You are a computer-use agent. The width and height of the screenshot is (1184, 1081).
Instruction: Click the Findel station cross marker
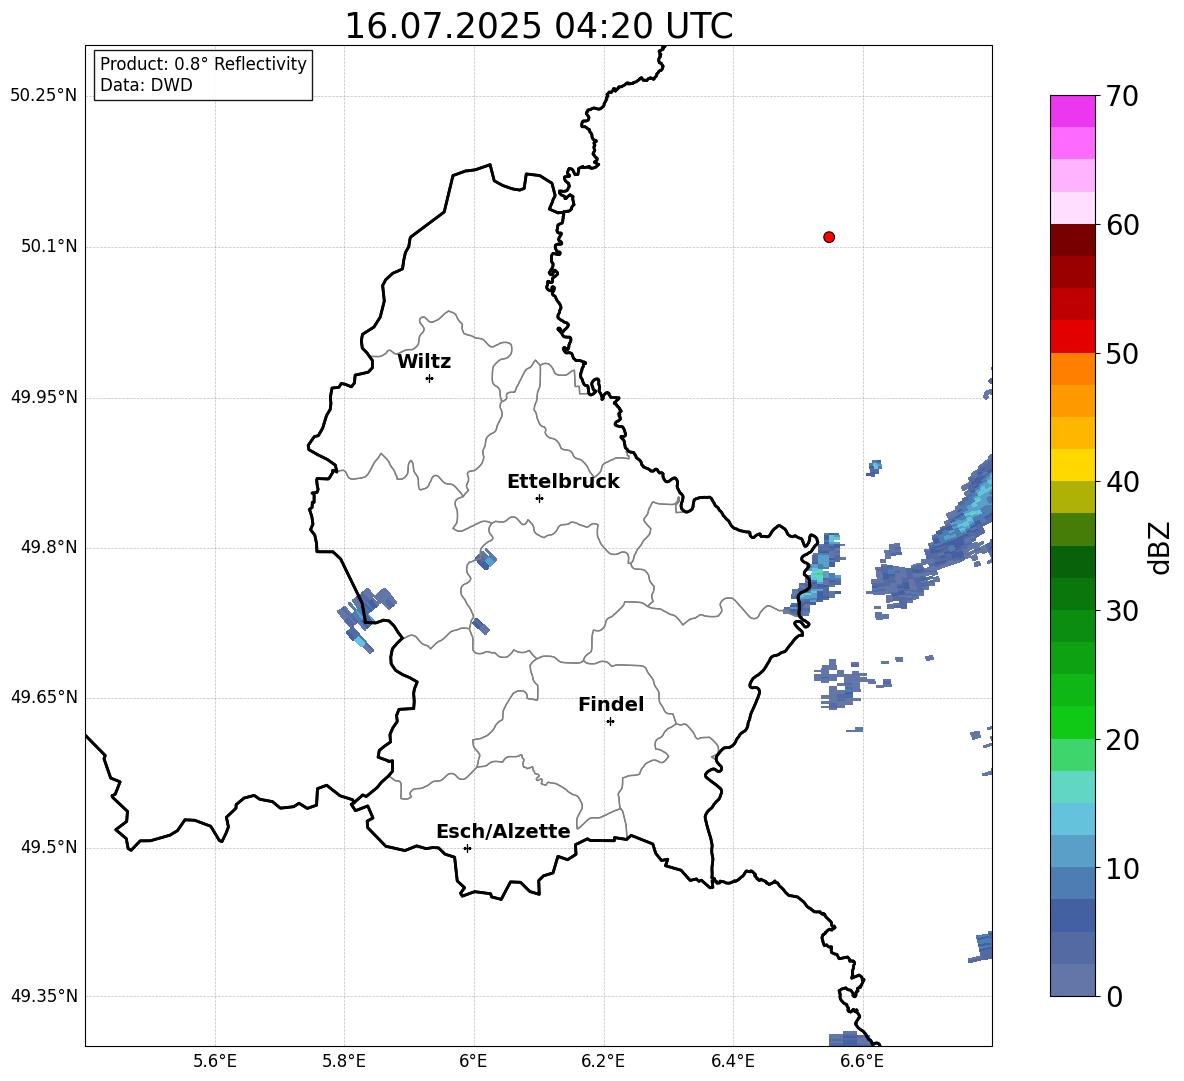click(x=610, y=722)
